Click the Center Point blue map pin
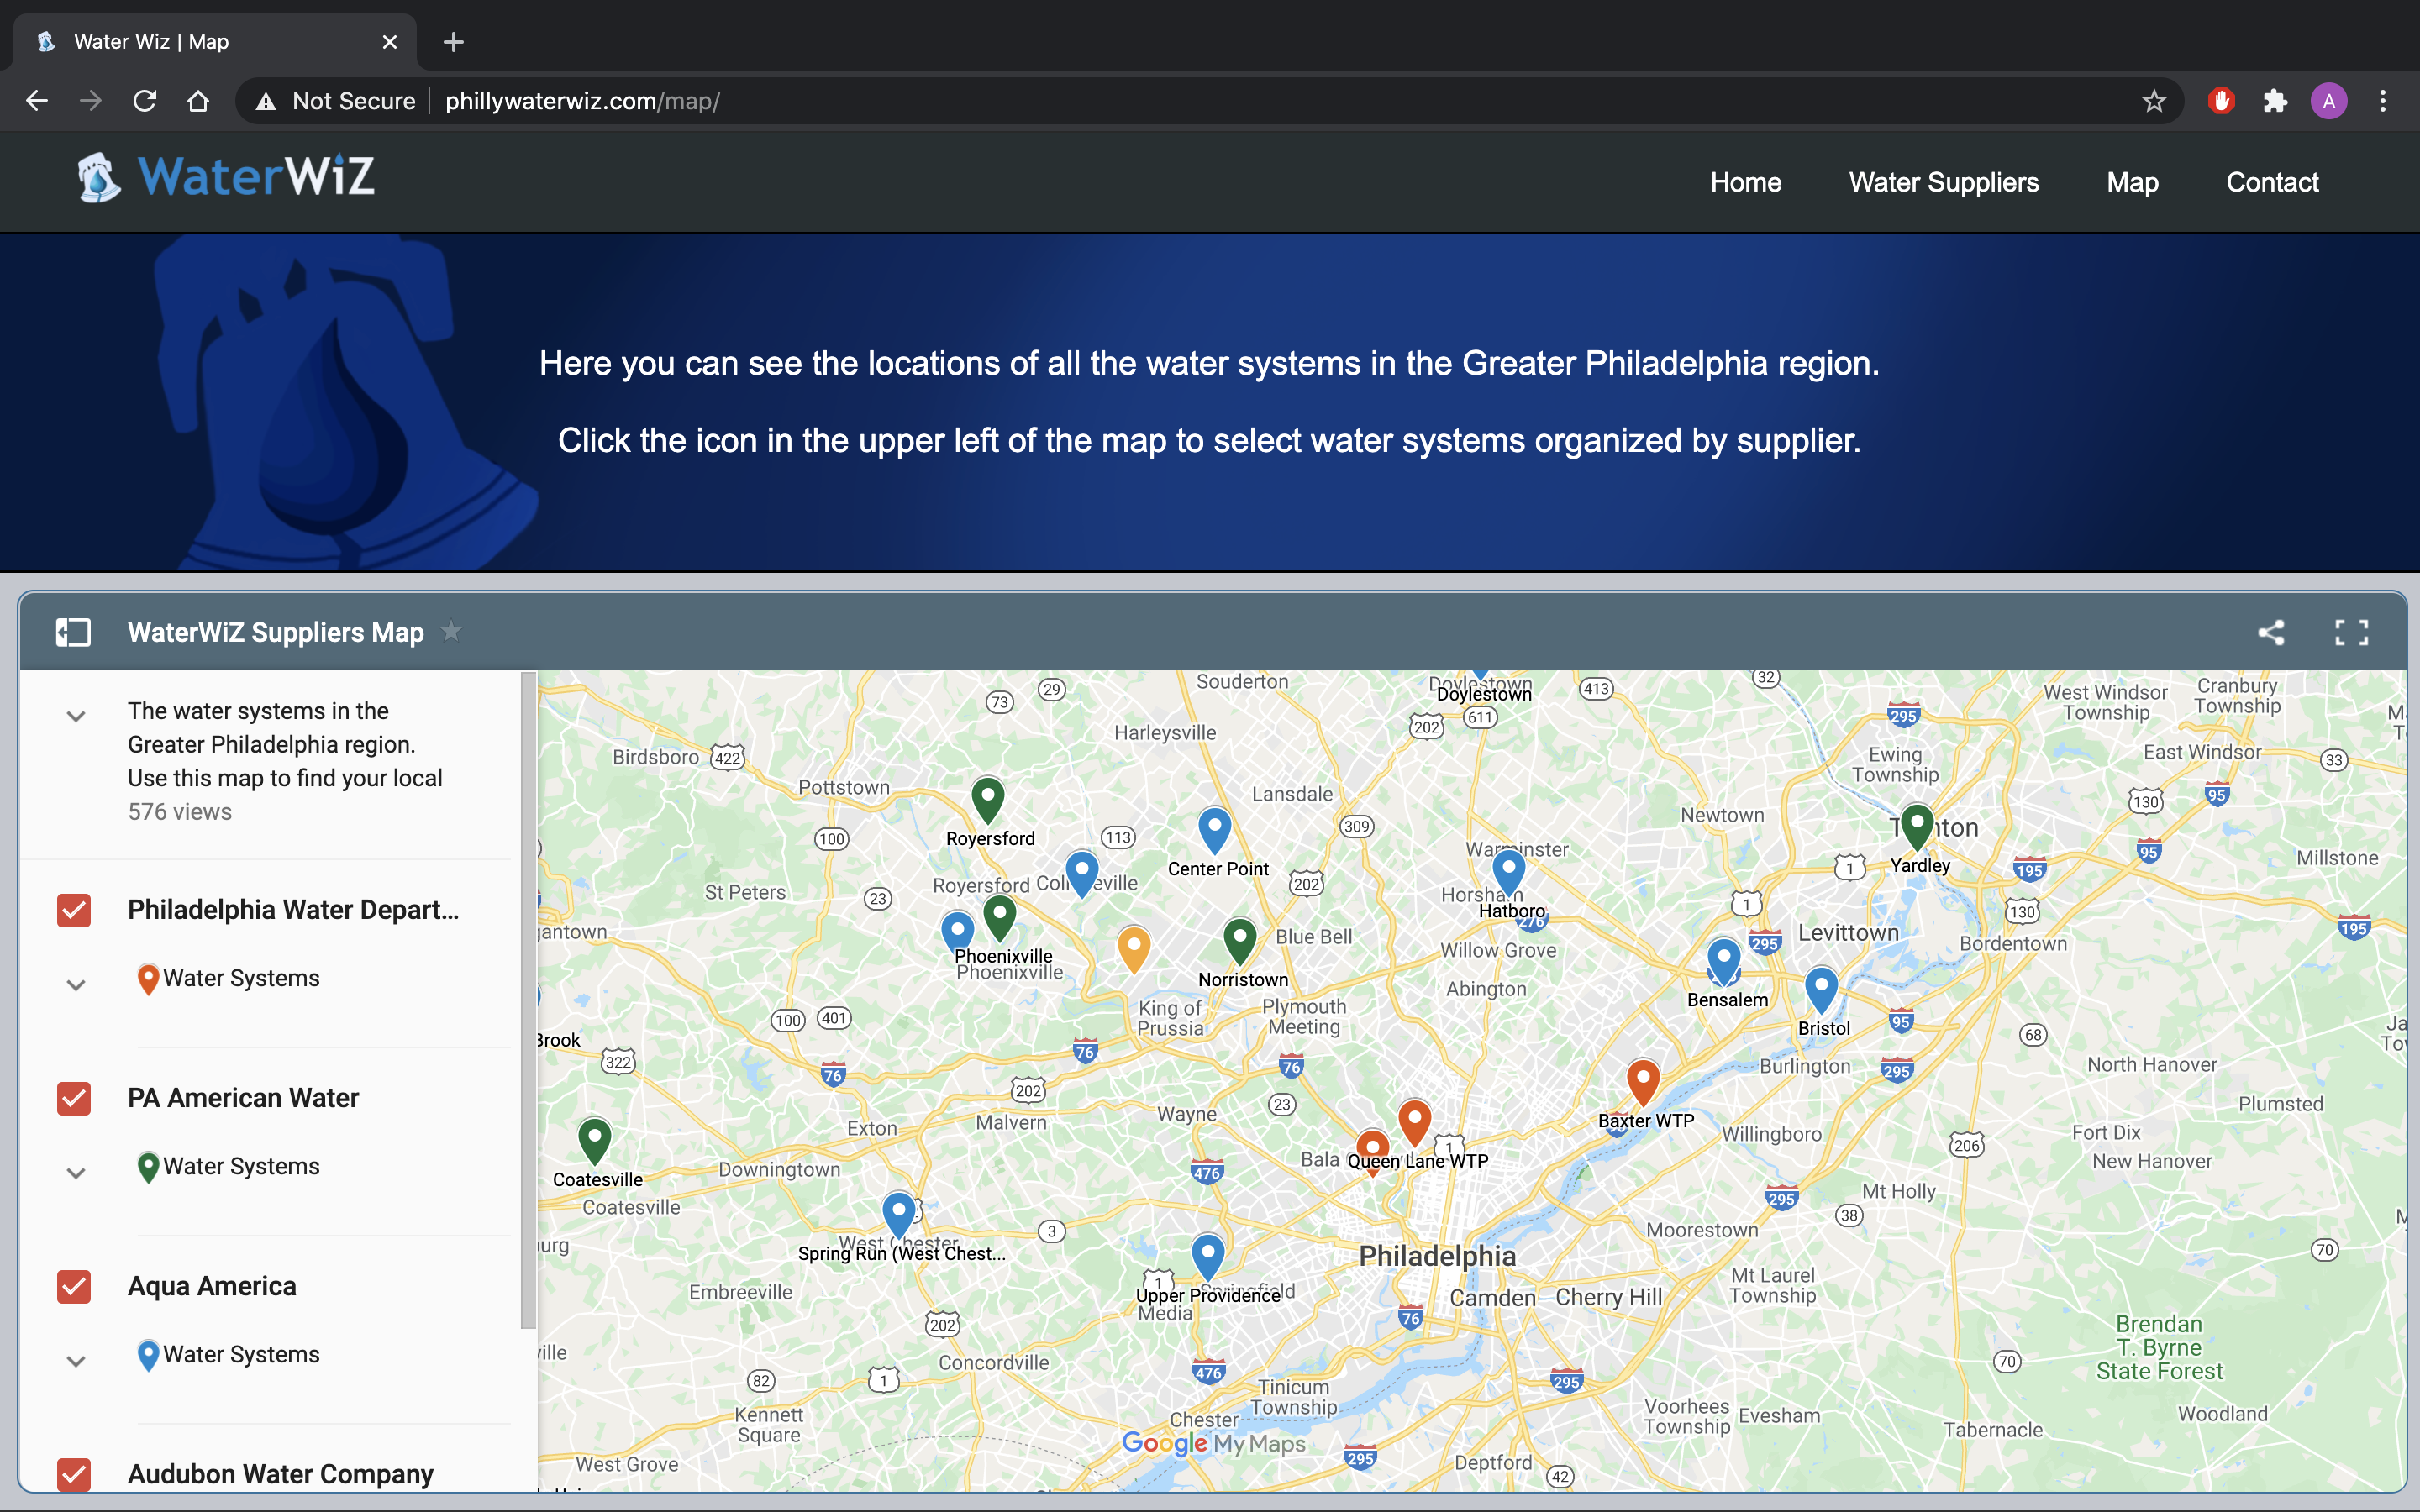The image size is (2420, 1512). pyautogui.click(x=1214, y=827)
